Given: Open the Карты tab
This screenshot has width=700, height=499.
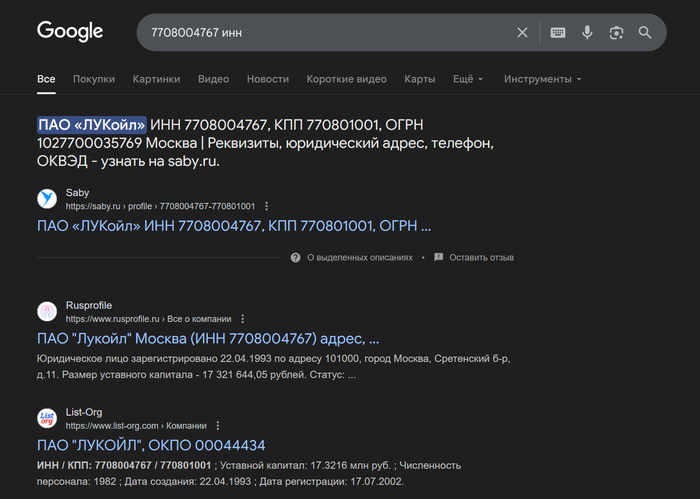Looking at the screenshot, I should point(419,79).
